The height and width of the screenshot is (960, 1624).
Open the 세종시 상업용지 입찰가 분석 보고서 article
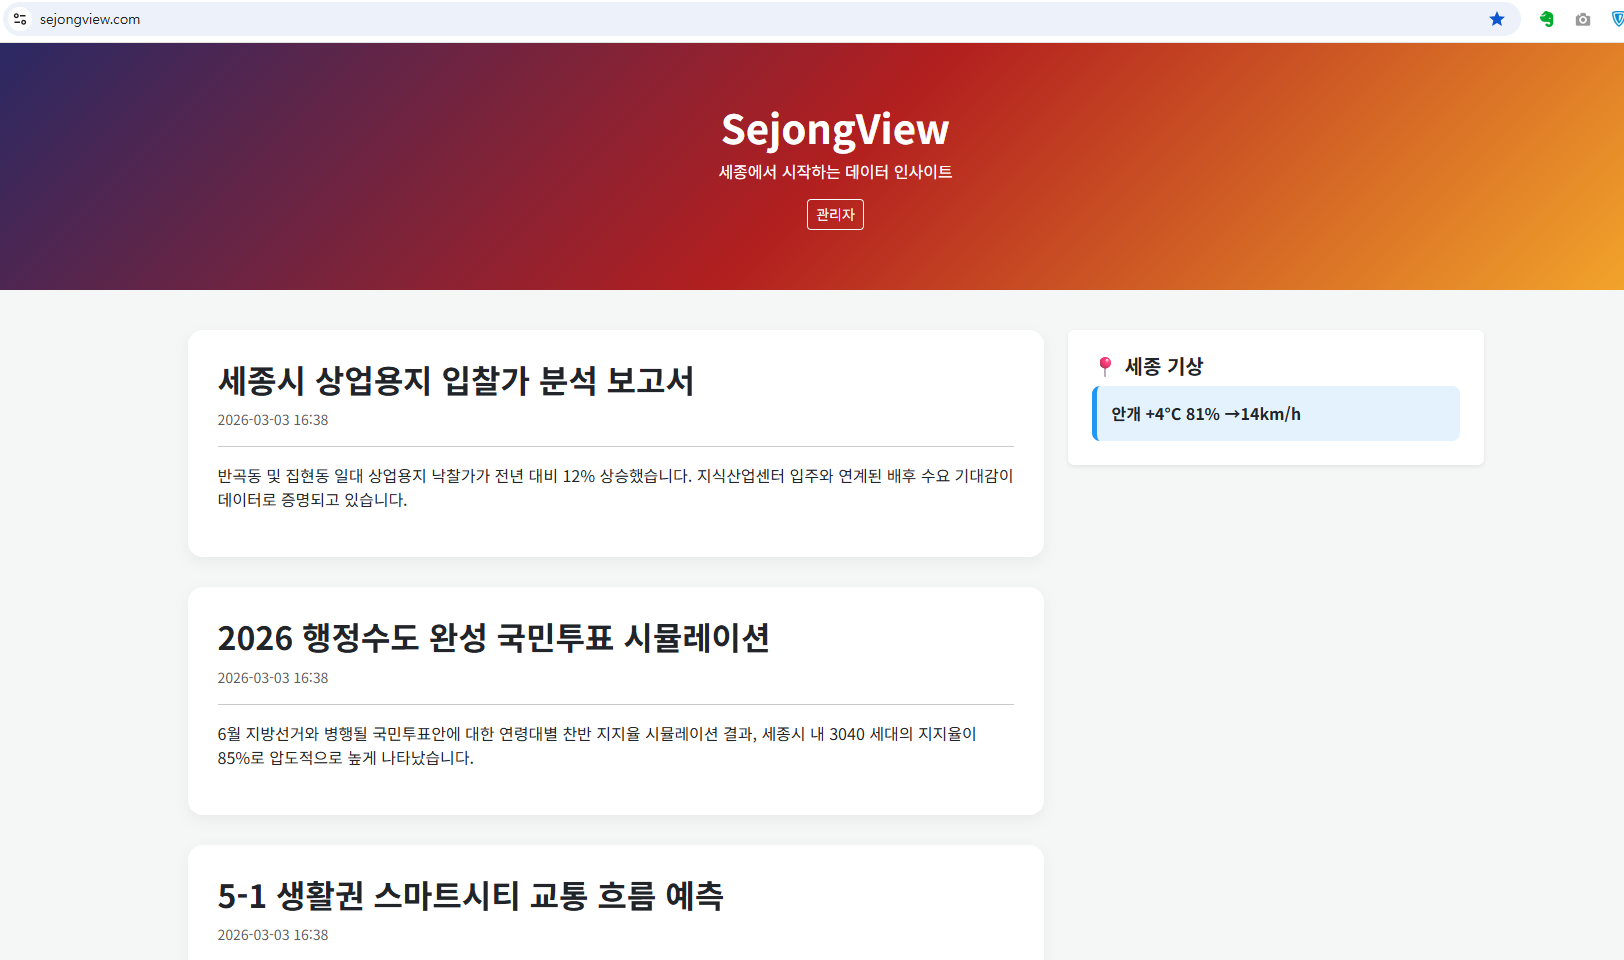[456, 381]
